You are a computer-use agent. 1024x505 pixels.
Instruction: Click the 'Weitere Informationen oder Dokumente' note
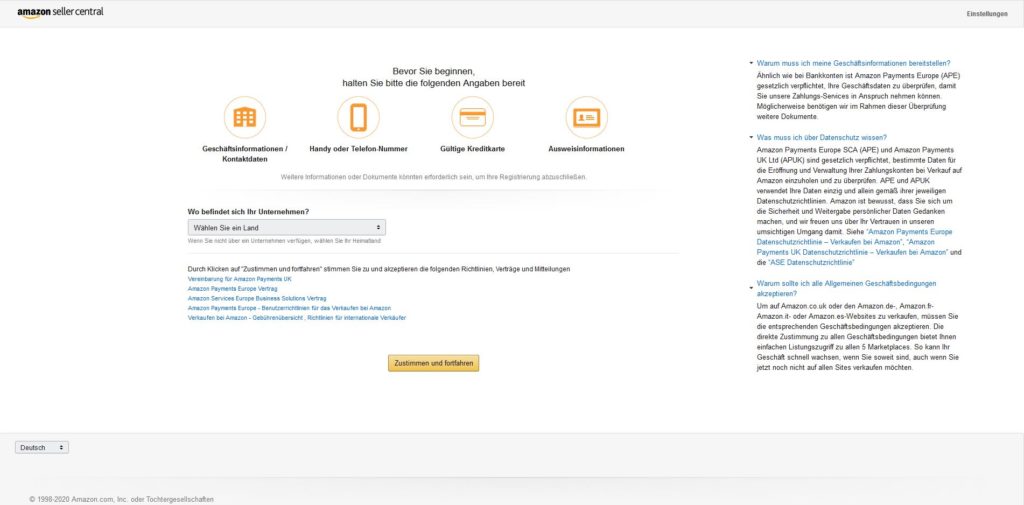click(434, 177)
